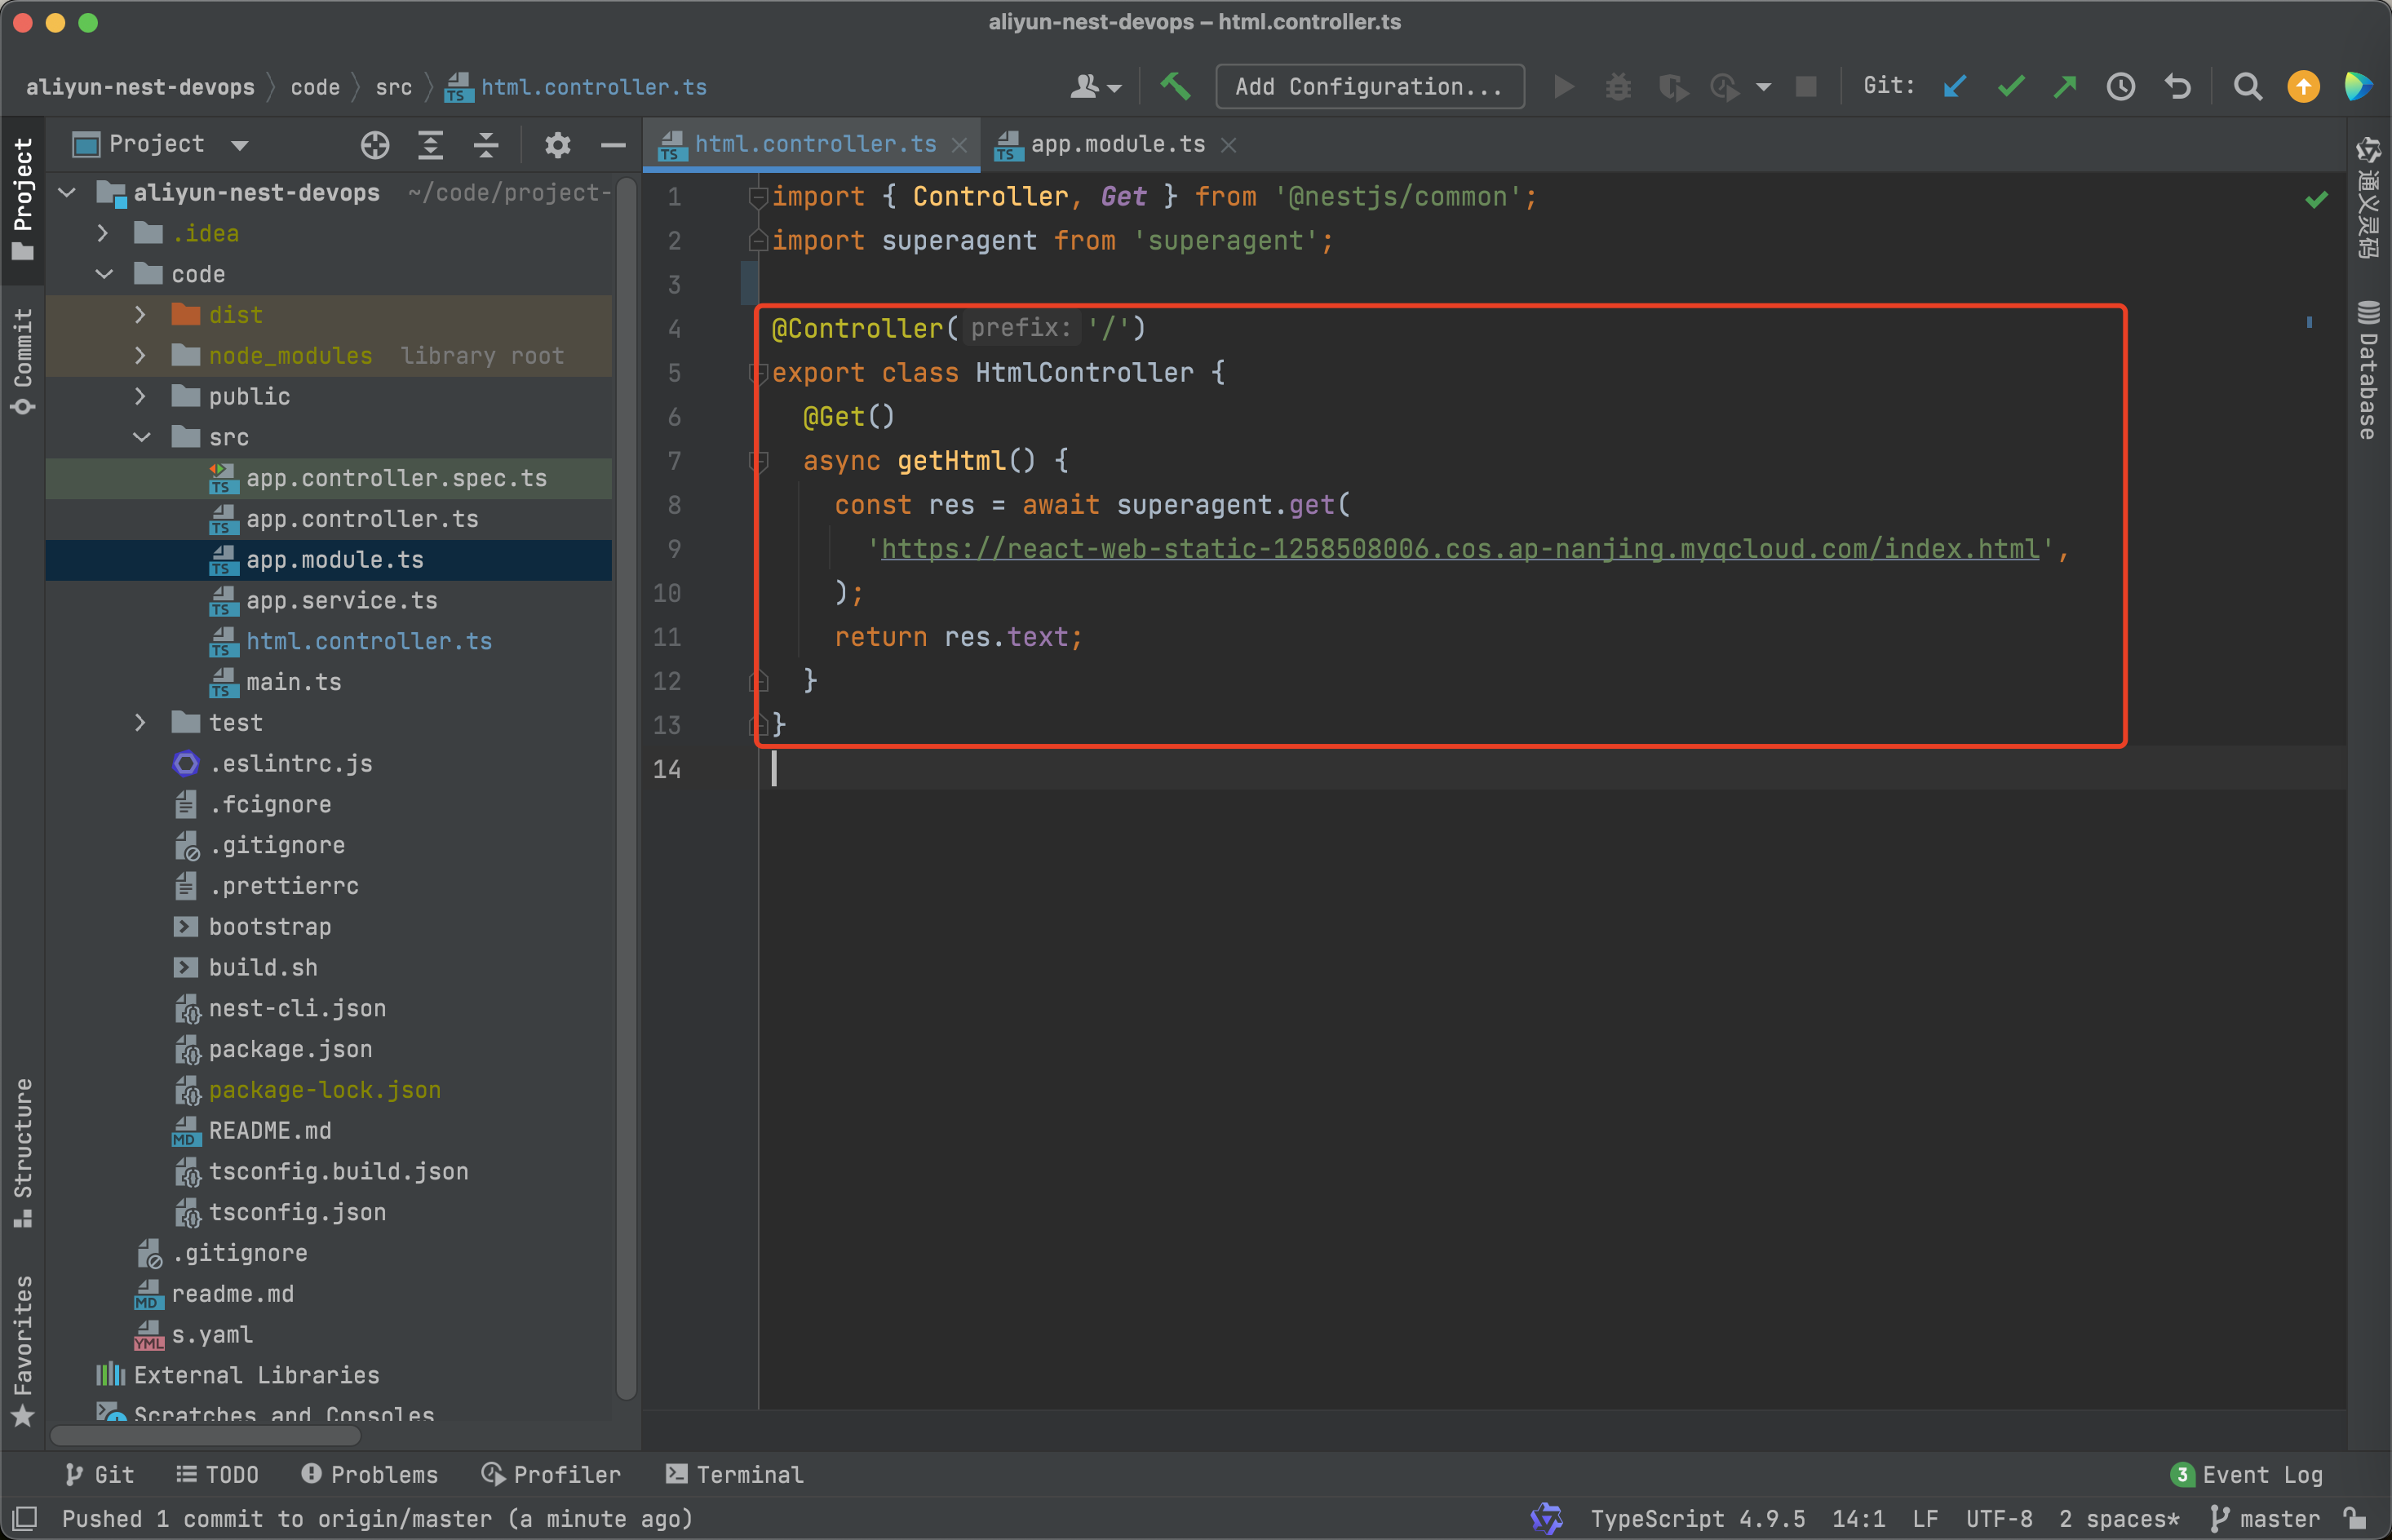Viewport: 2392px width, 1540px height.
Task: Collapse the aliyun-nest-devops root folder
Action: tap(67, 192)
